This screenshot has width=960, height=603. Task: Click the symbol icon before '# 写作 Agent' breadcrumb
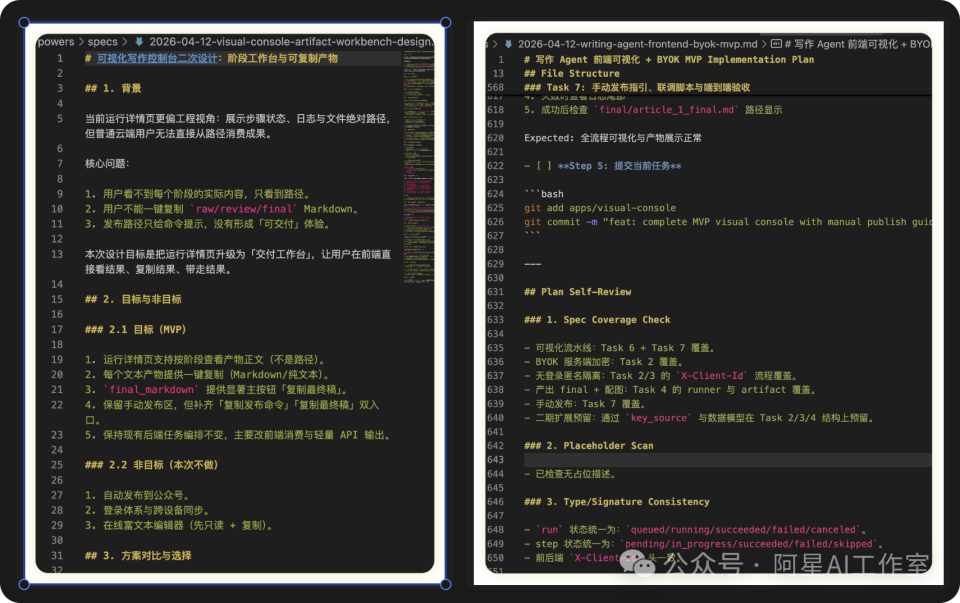tap(776, 44)
